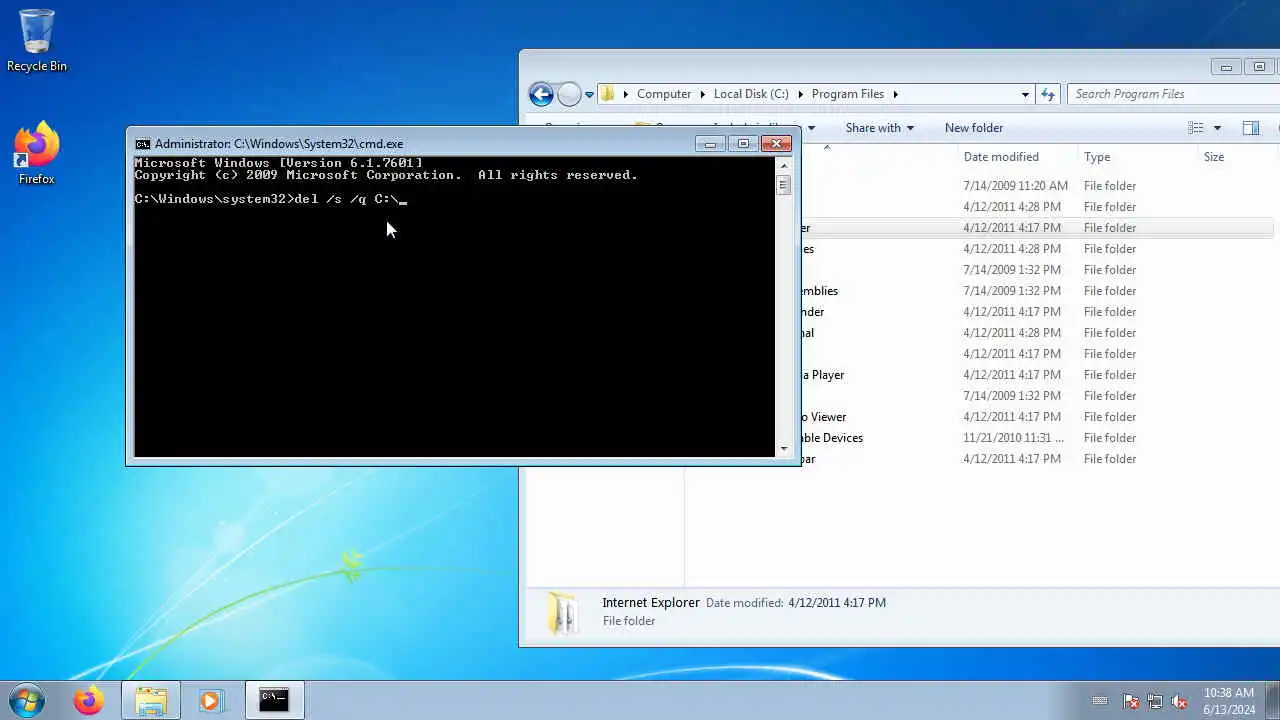Close the Administrator cmd.exe window
The image size is (1280, 720).
[x=776, y=144]
